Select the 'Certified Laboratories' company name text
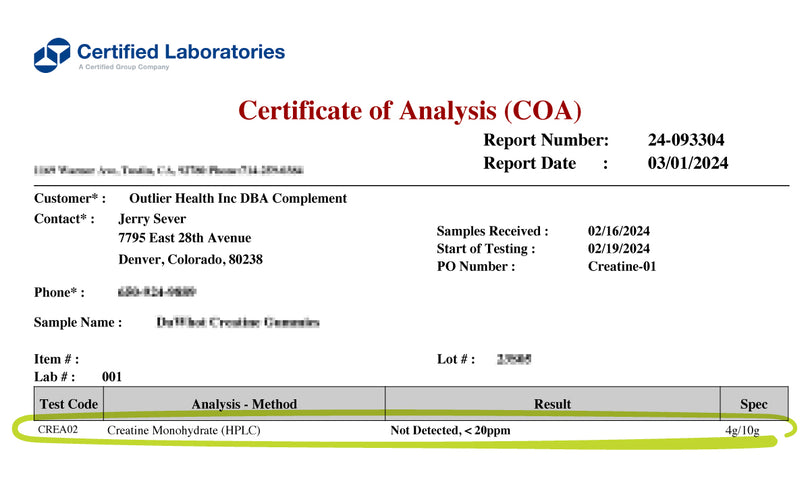Viewport: 810px width, 479px height. (181, 52)
